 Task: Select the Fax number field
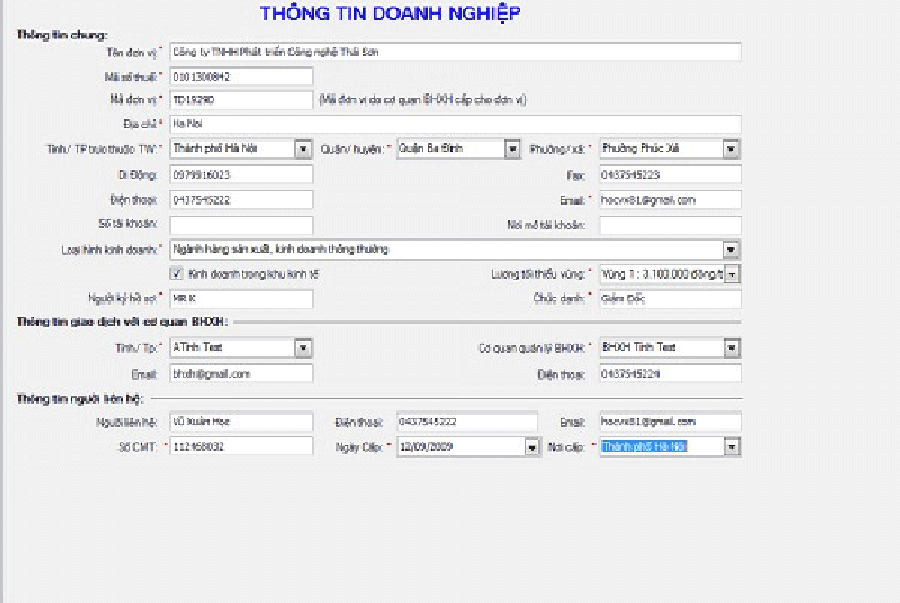(x=669, y=174)
